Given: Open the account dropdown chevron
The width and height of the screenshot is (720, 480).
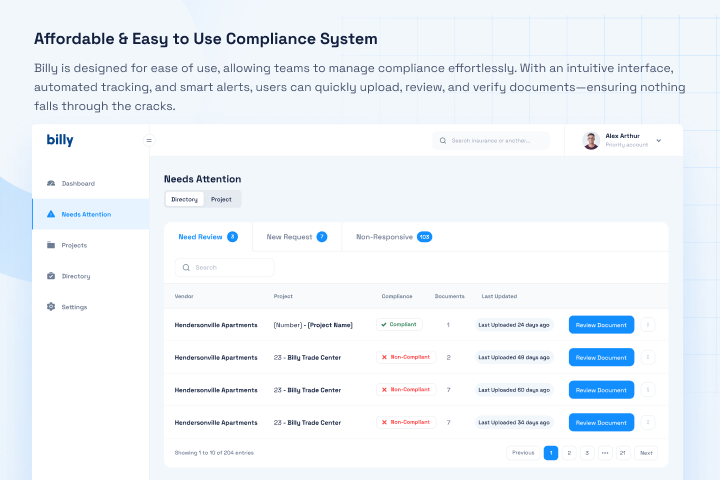Looking at the screenshot, I should (x=658, y=141).
